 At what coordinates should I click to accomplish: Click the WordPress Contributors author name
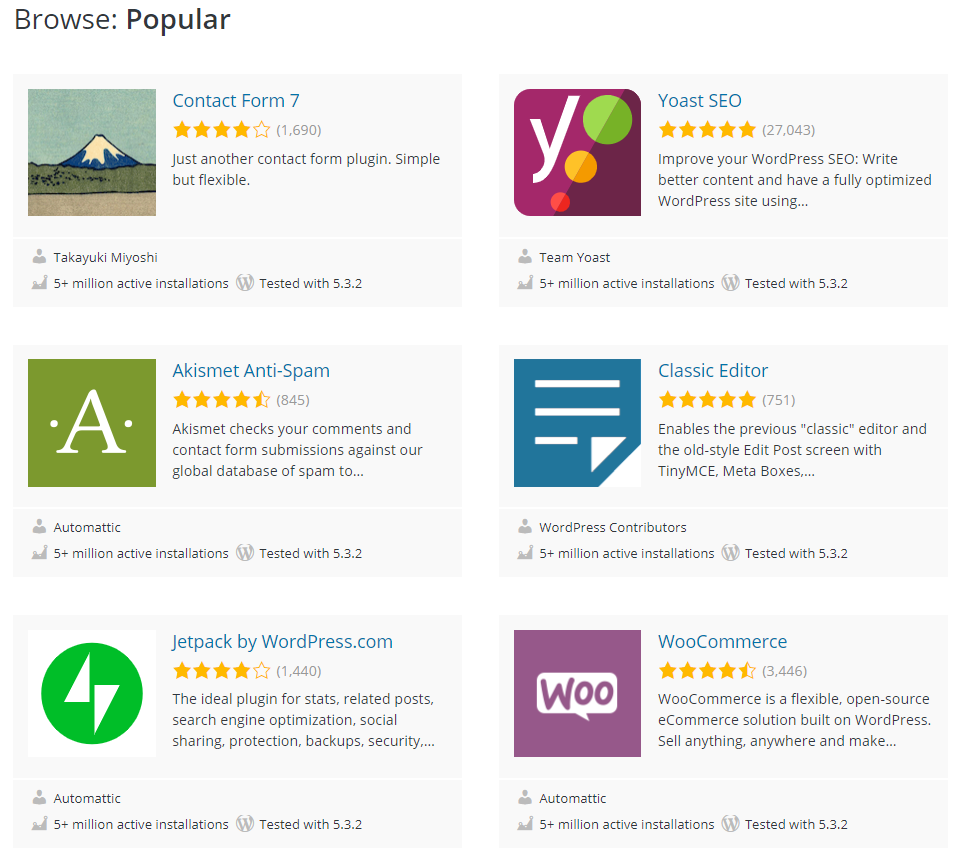click(x=613, y=527)
